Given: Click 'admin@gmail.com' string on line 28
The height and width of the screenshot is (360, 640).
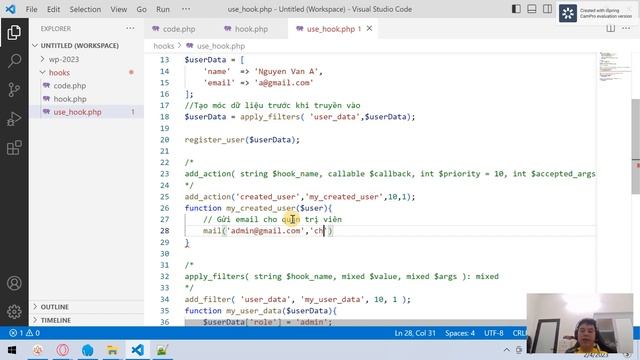Looking at the screenshot, I should (265, 231).
